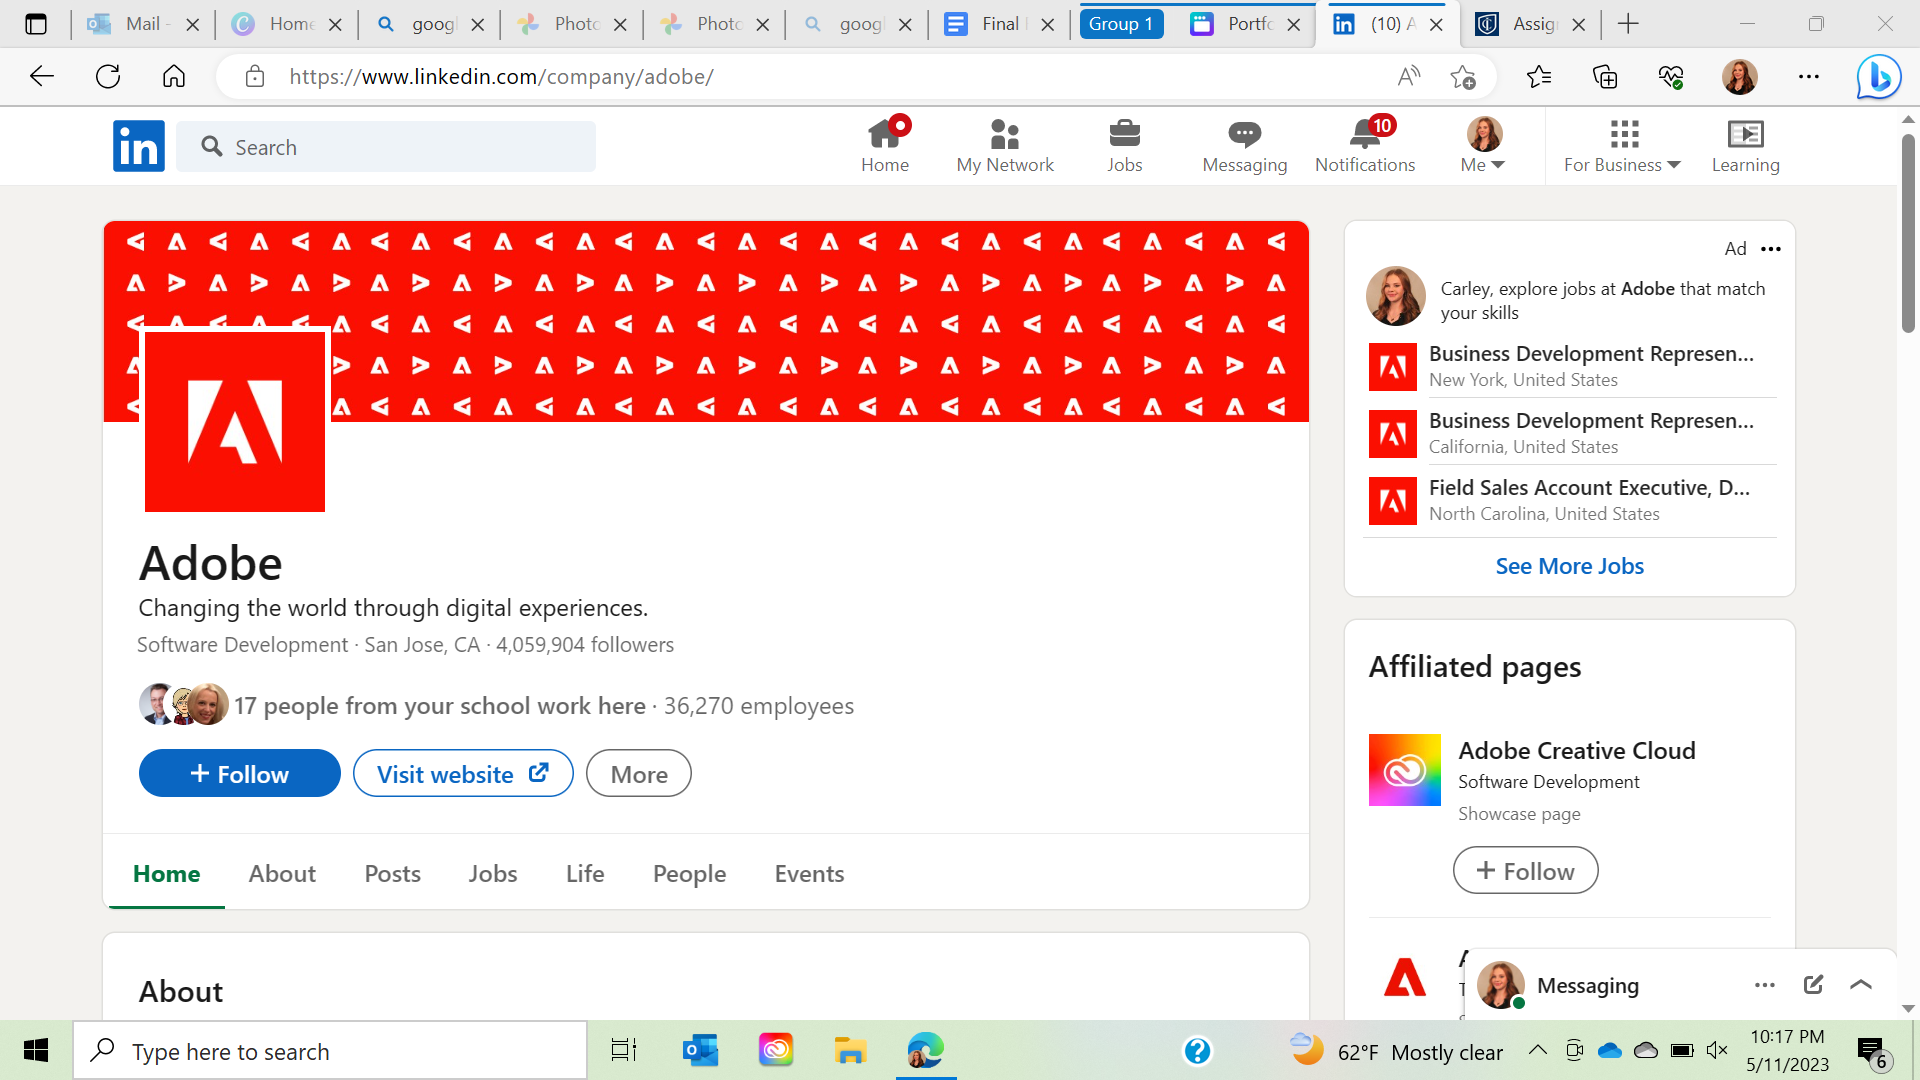Switch to the Posts tab
This screenshot has height=1080, width=1920.
point(392,873)
